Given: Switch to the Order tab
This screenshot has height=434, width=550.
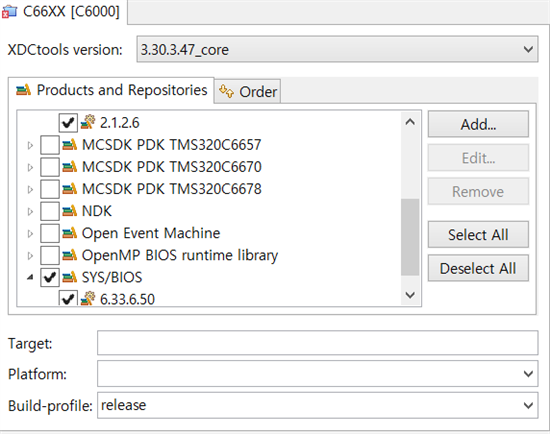Looking at the screenshot, I should click(x=248, y=92).
